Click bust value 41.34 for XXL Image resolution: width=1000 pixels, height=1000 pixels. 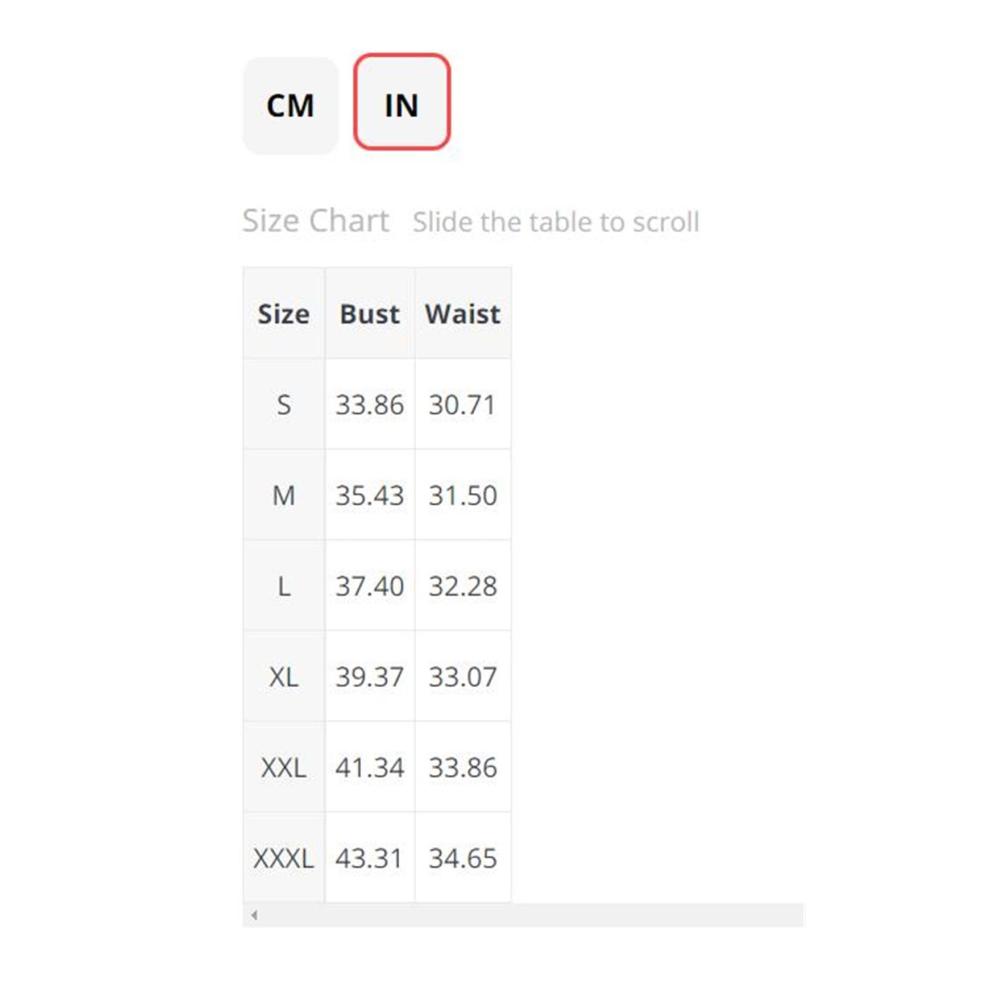[x=370, y=767]
